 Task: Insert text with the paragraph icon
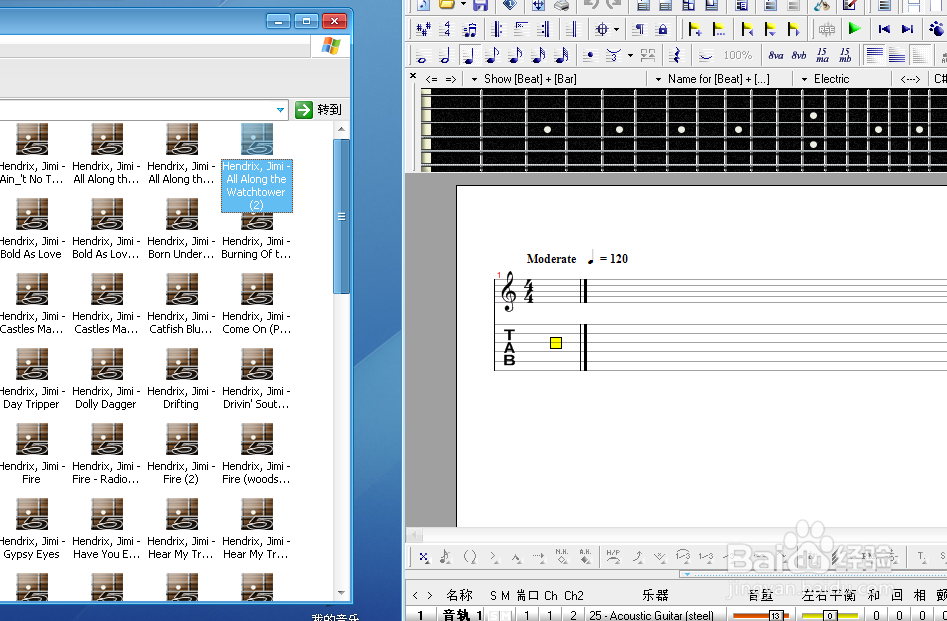(x=639, y=29)
